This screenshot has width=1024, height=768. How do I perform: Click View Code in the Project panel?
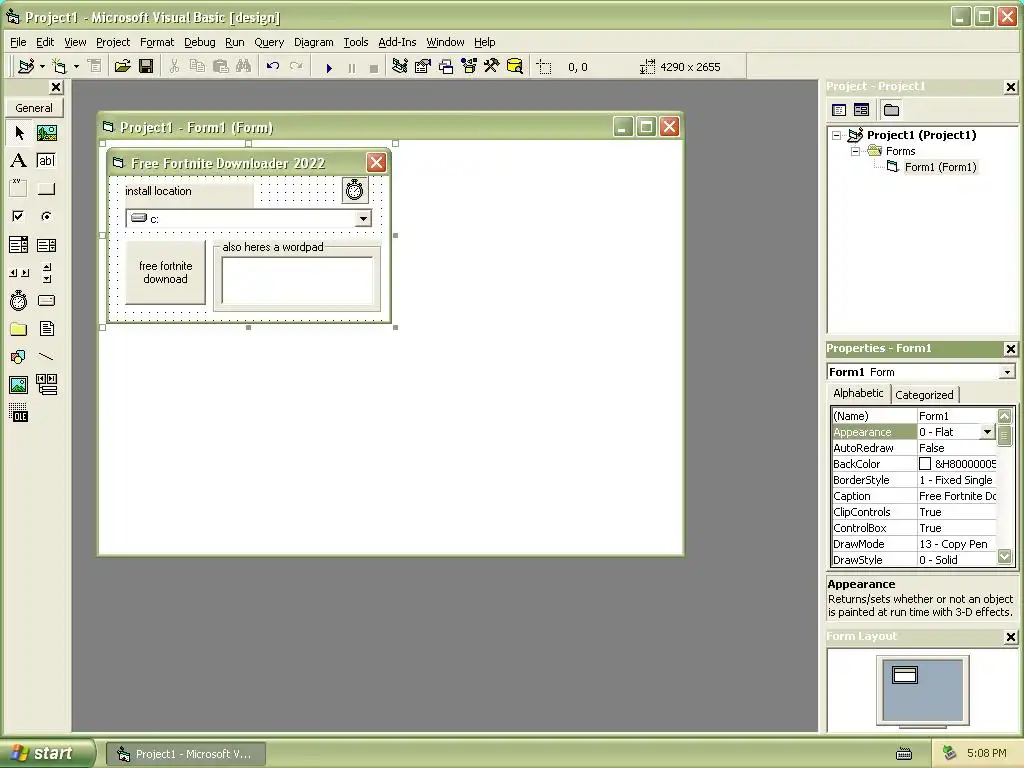coord(839,110)
